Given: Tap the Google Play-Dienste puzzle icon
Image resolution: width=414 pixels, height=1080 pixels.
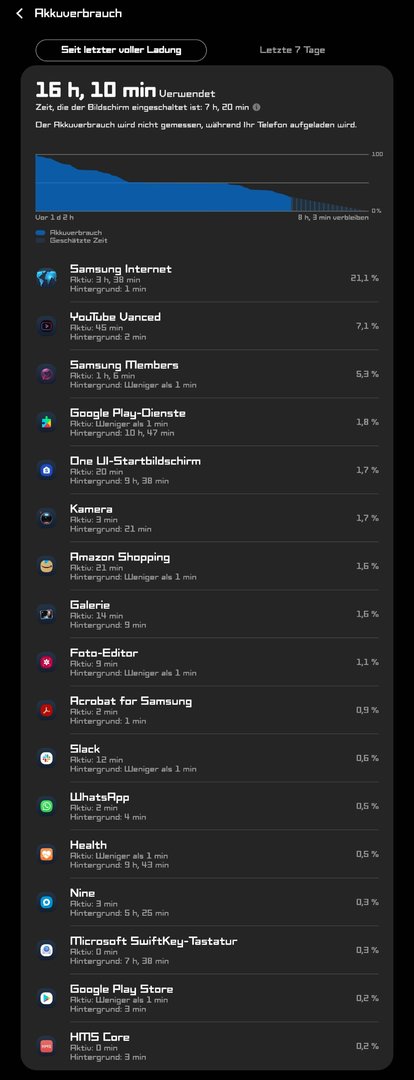Looking at the screenshot, I should point(46,422).
